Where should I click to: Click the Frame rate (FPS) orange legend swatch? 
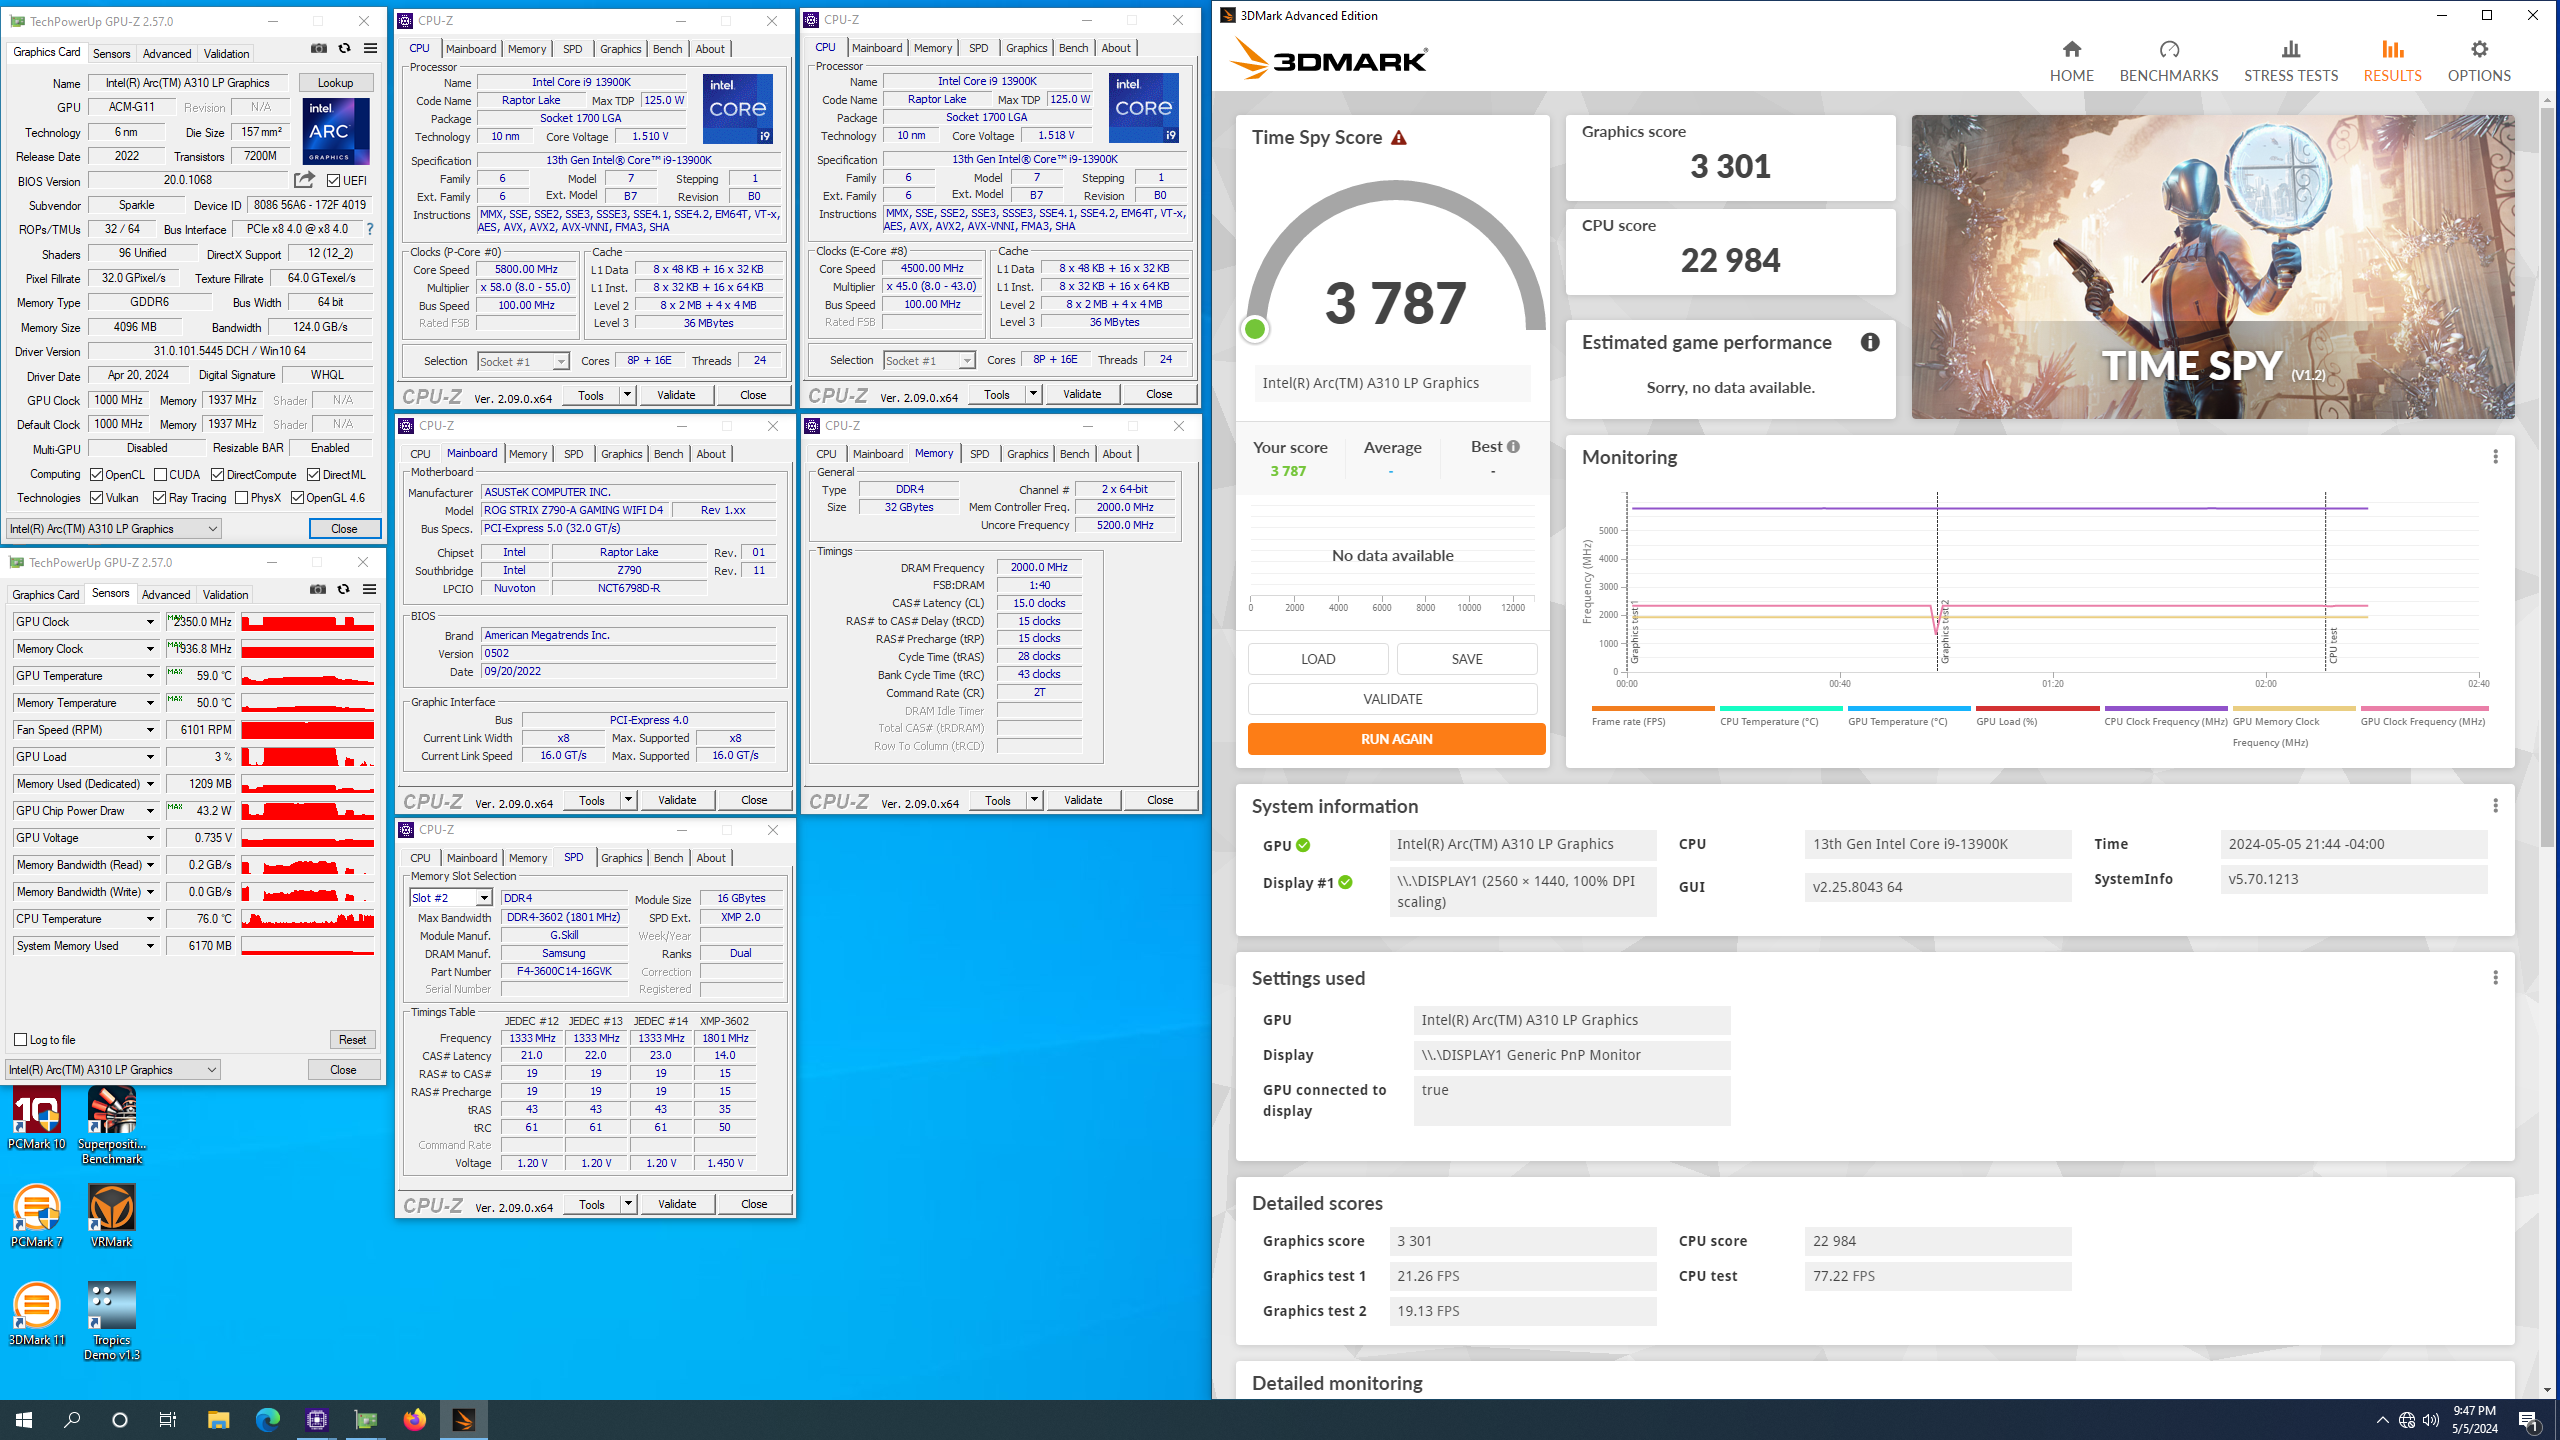tap(1652, 708)
